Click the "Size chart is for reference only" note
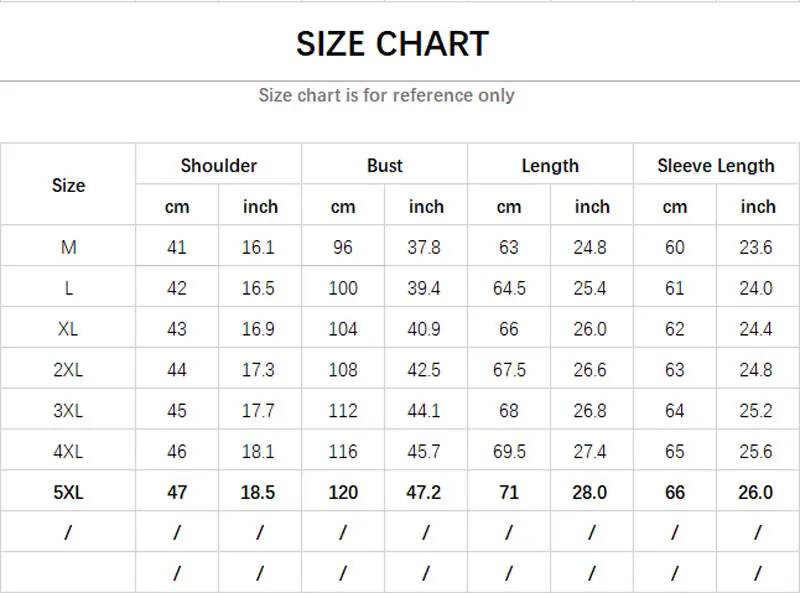Screen dimensions: 800x593 pos(386,95)
